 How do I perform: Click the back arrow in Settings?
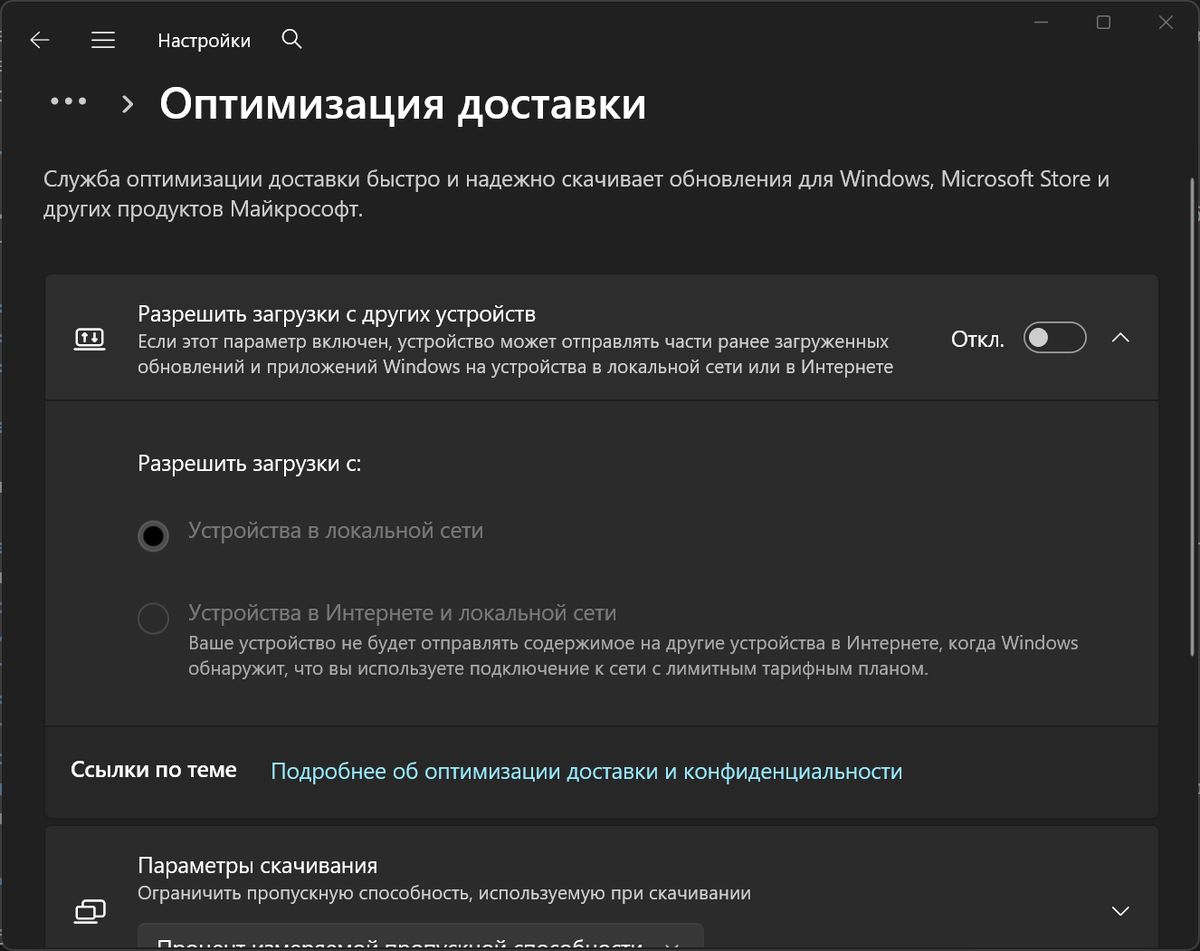point(38,39)
